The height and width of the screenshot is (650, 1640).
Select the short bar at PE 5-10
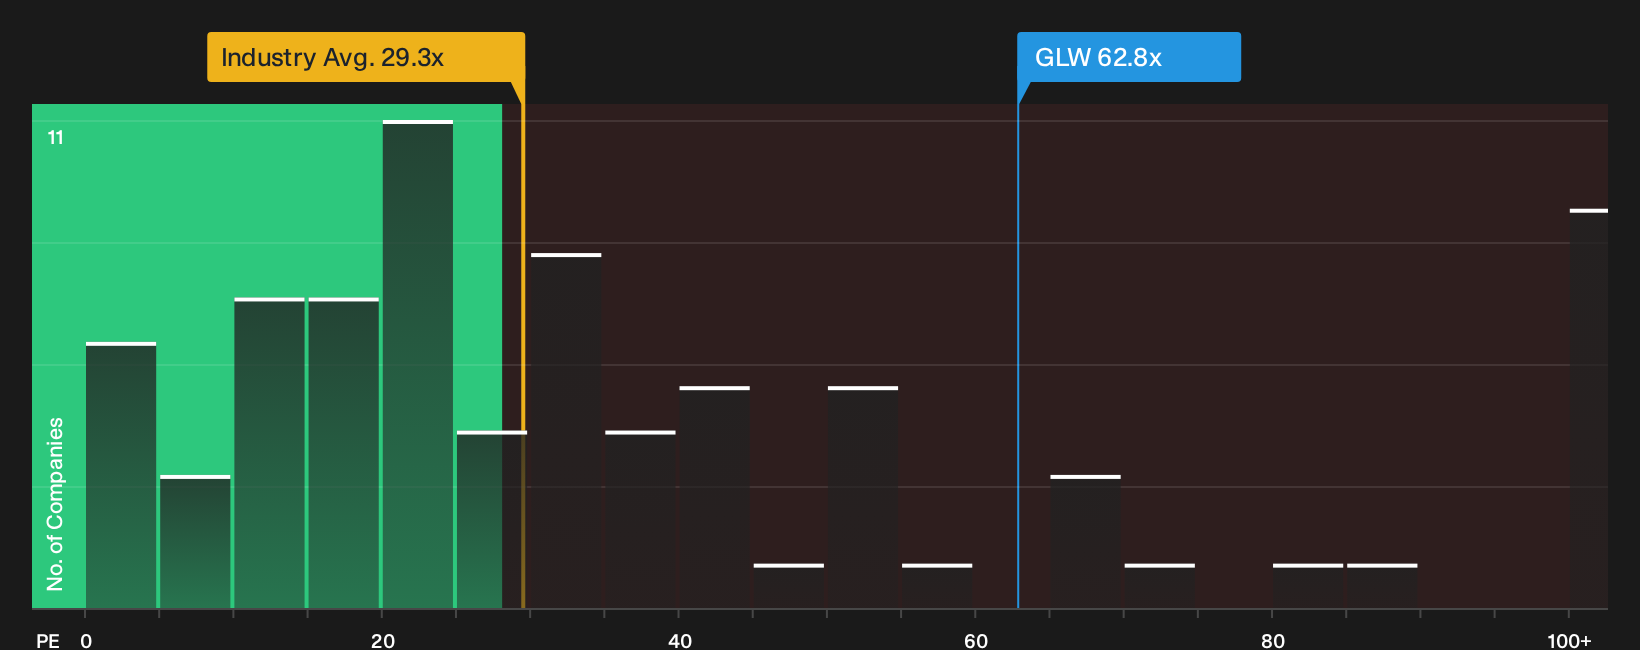point(195,542)
